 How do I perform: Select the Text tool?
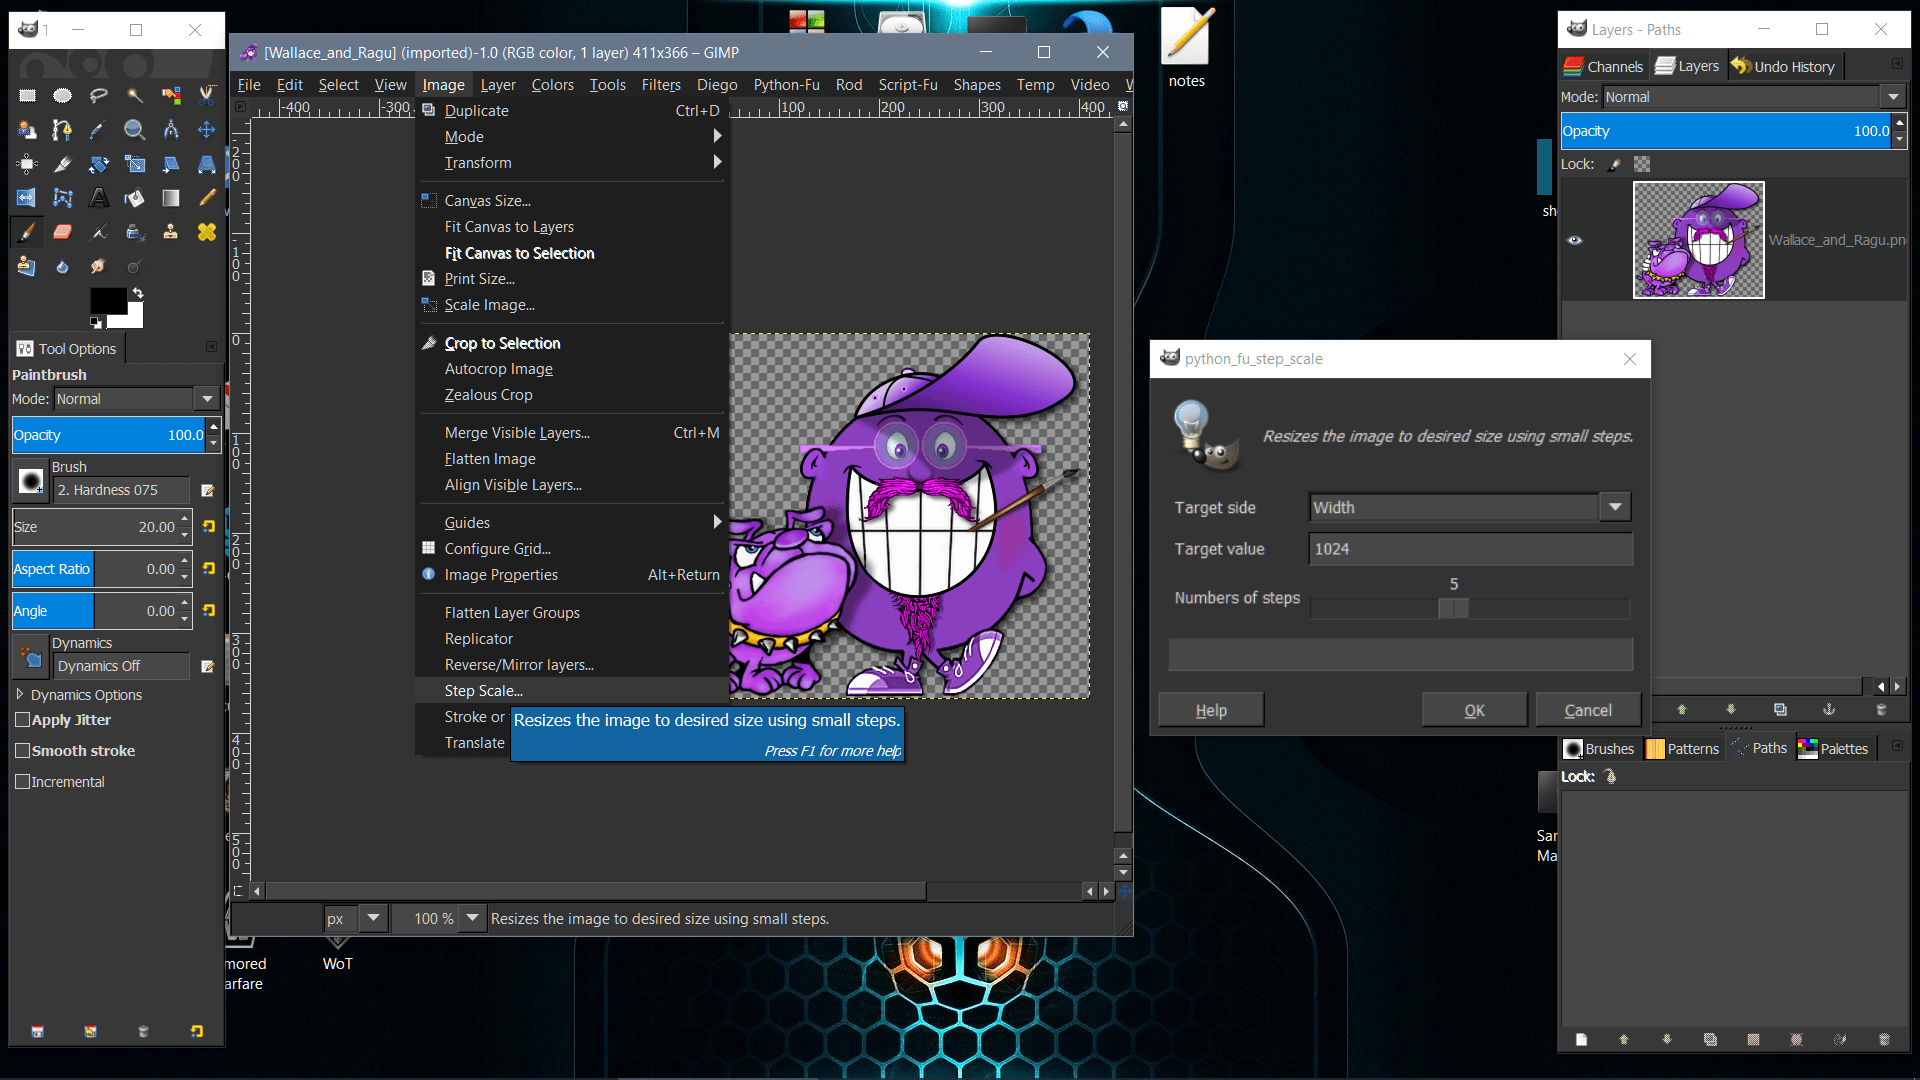[98, 197]
